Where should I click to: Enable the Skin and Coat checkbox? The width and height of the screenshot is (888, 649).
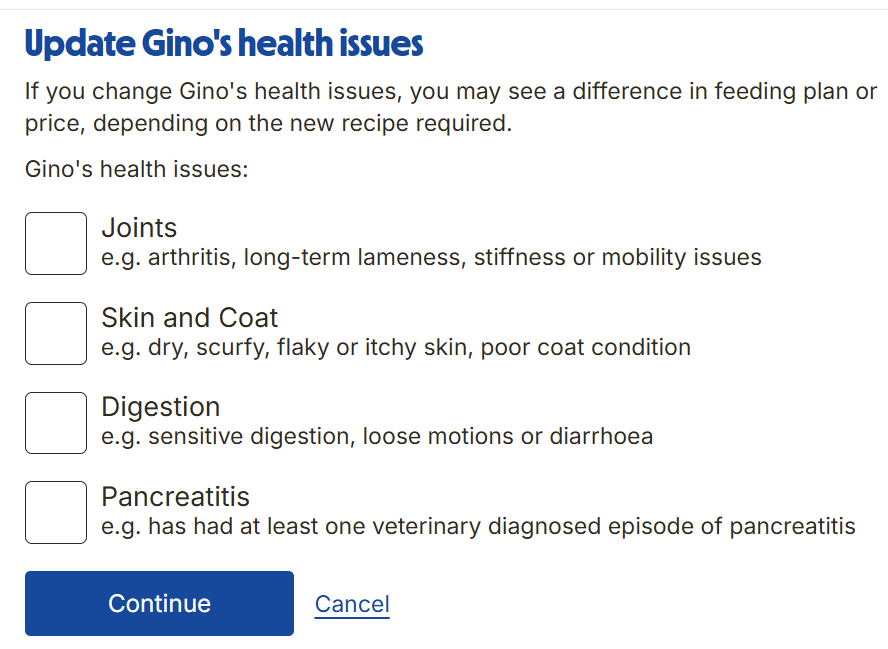coord(56,333)
